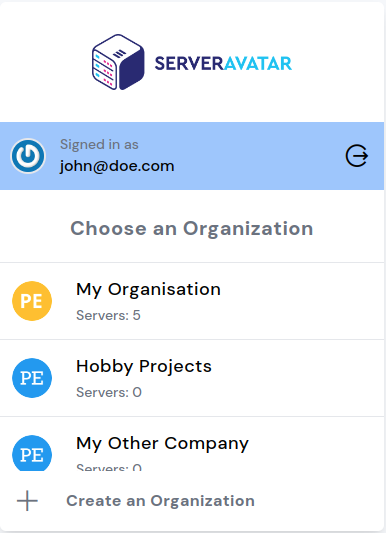Click the partially hidden Servers count below My Other Company
The height and width of the screenshot is (533, 386).
click(109, 467)
